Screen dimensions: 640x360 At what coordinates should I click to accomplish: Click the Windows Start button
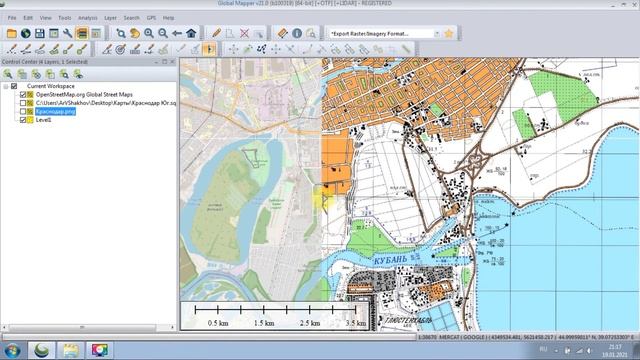[12, 350]
